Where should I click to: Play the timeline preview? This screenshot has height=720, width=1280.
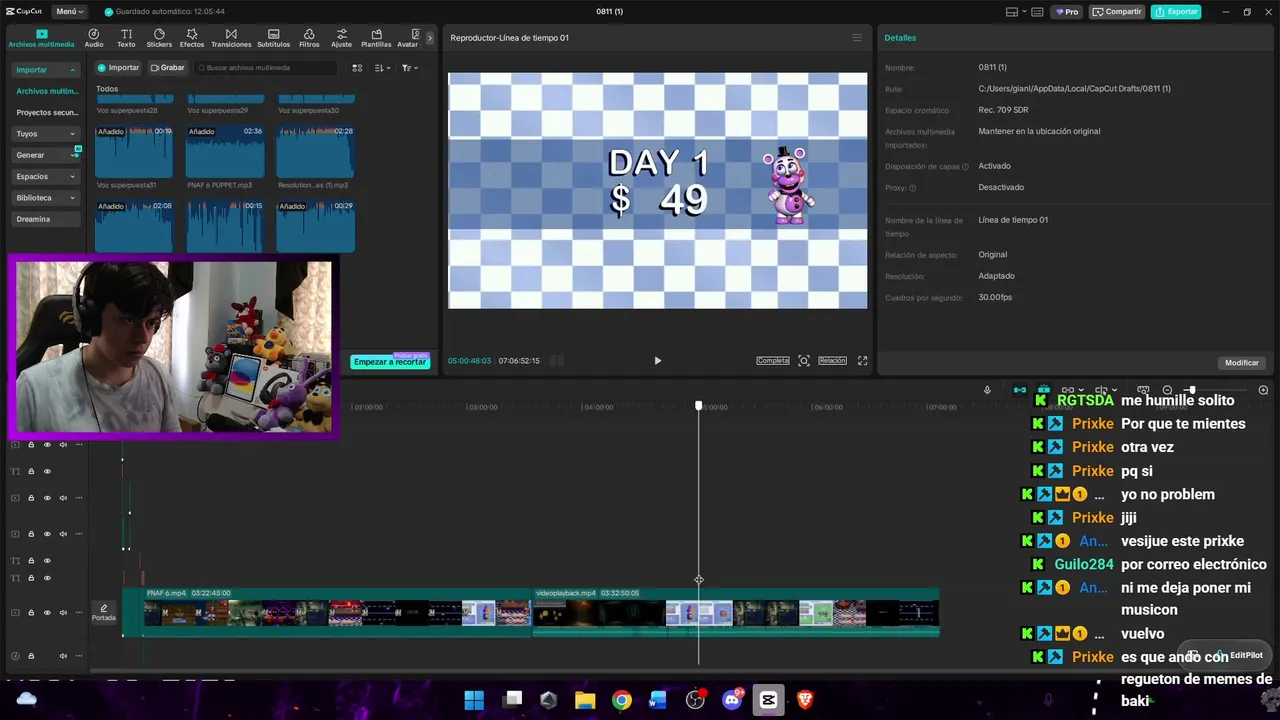click(657, 361)
